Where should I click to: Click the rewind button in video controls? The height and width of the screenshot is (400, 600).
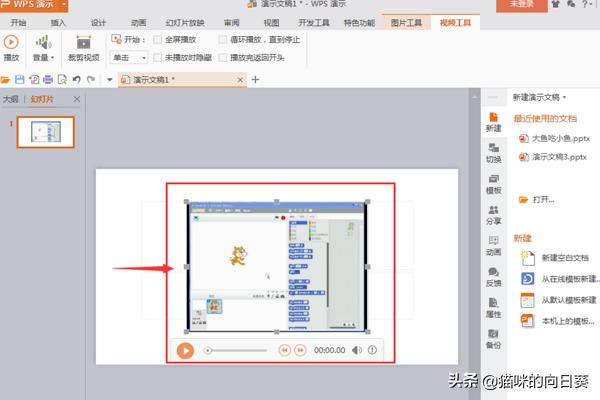point(284,350)
